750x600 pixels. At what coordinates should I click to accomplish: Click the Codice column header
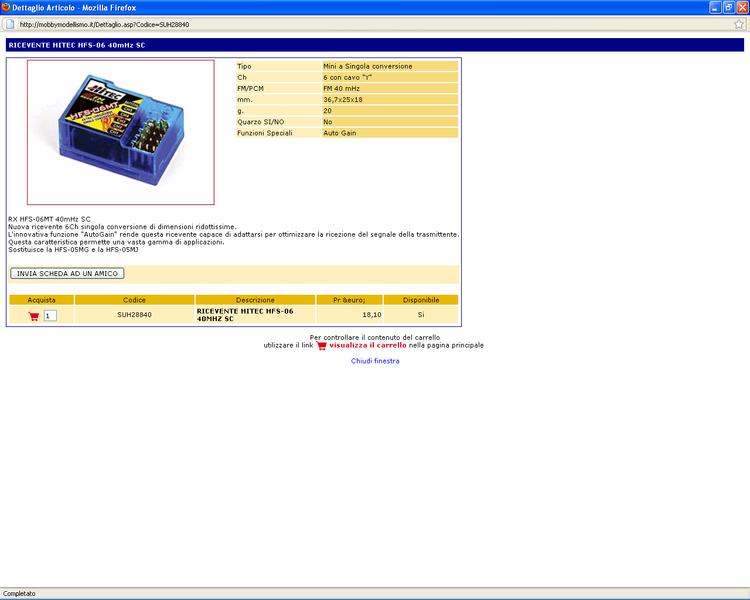tap(134, 300)
